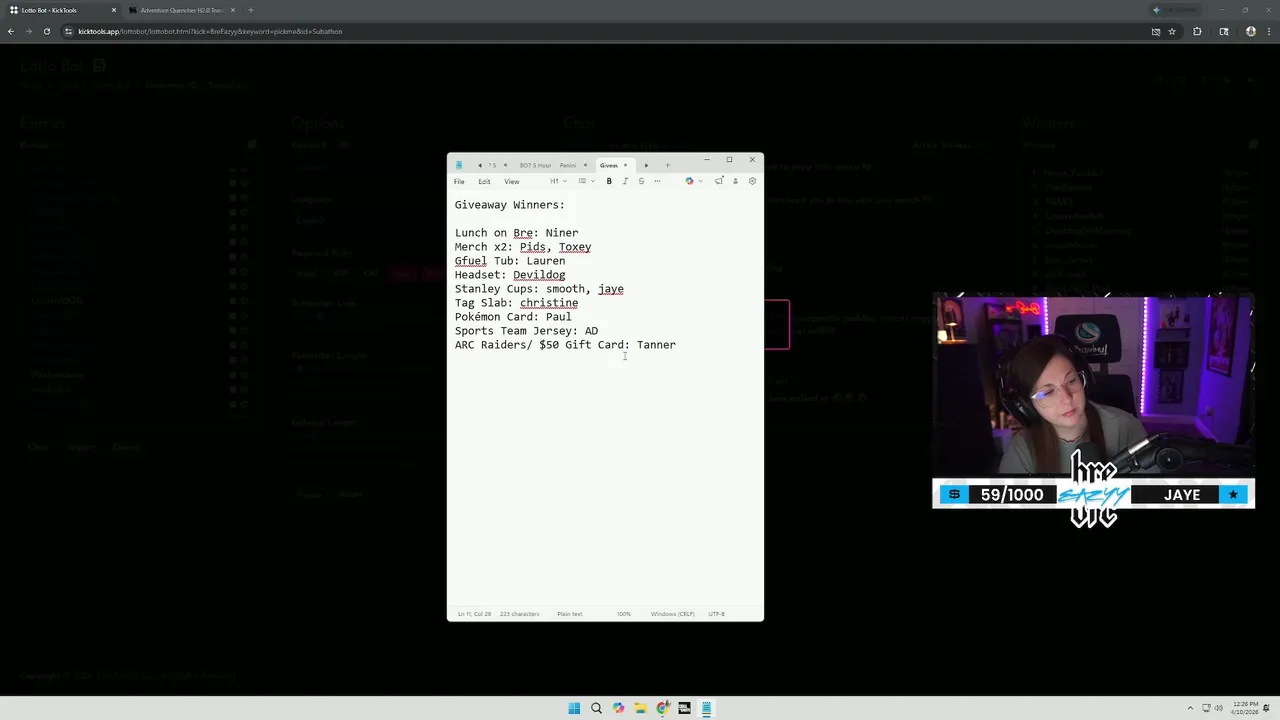Click the 'Gfuel Tub: Lauren' line
Screen dimensions: 1280x720
(510, 261)
